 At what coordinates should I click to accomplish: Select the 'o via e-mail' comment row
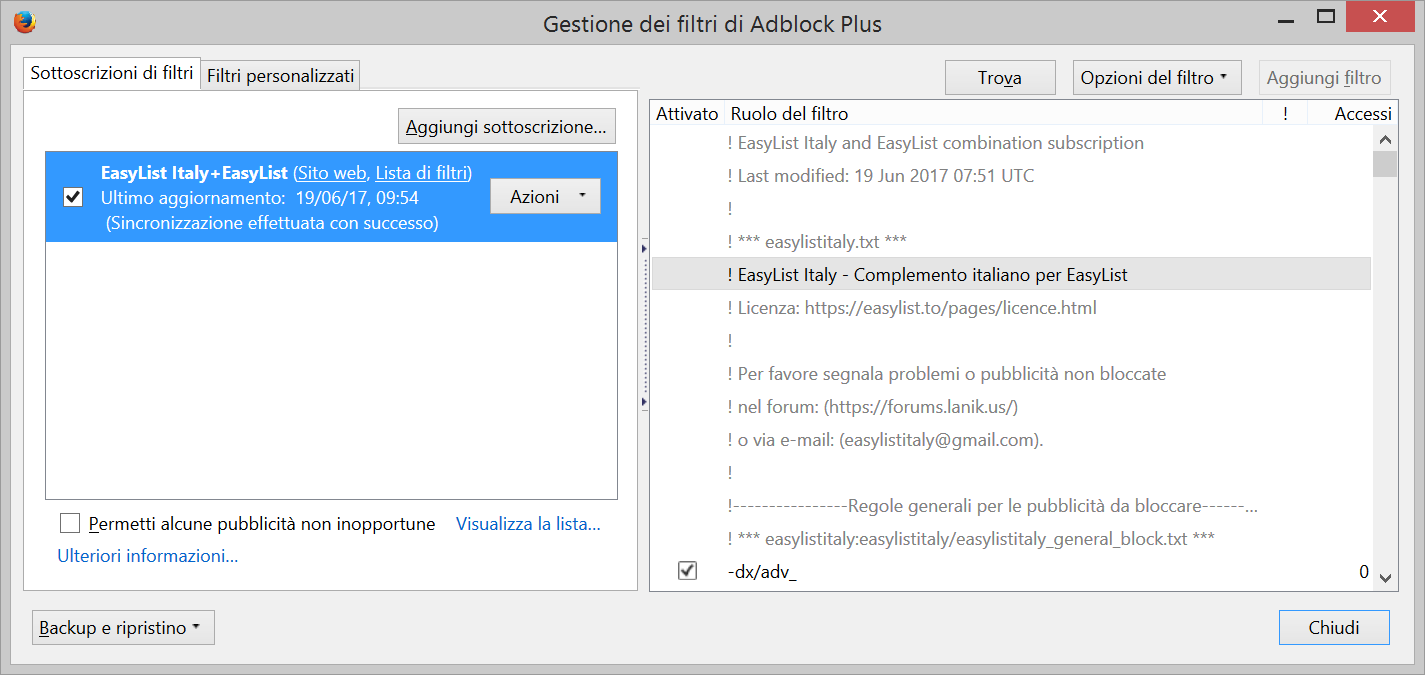pos(1011,439)
